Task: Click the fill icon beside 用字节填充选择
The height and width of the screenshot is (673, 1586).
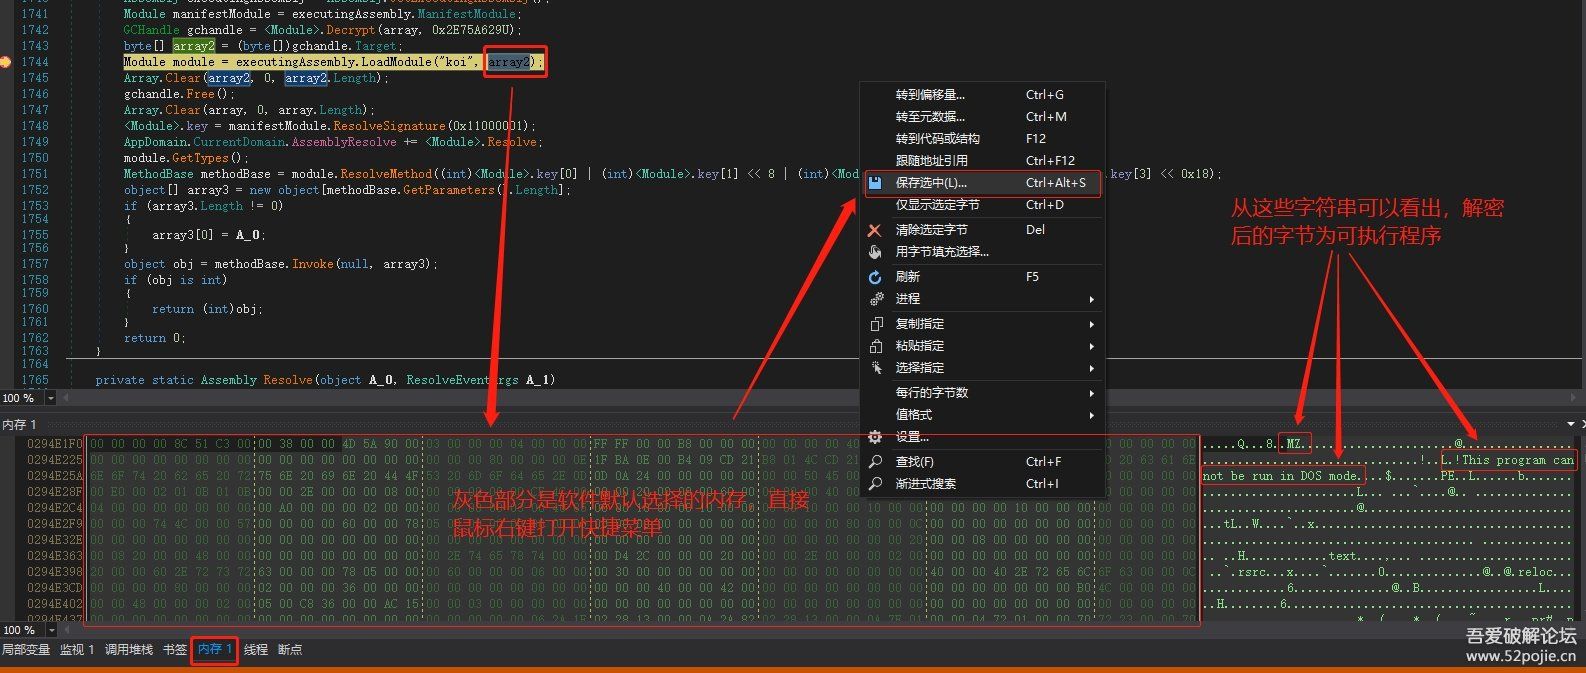Action: point(875,252)
